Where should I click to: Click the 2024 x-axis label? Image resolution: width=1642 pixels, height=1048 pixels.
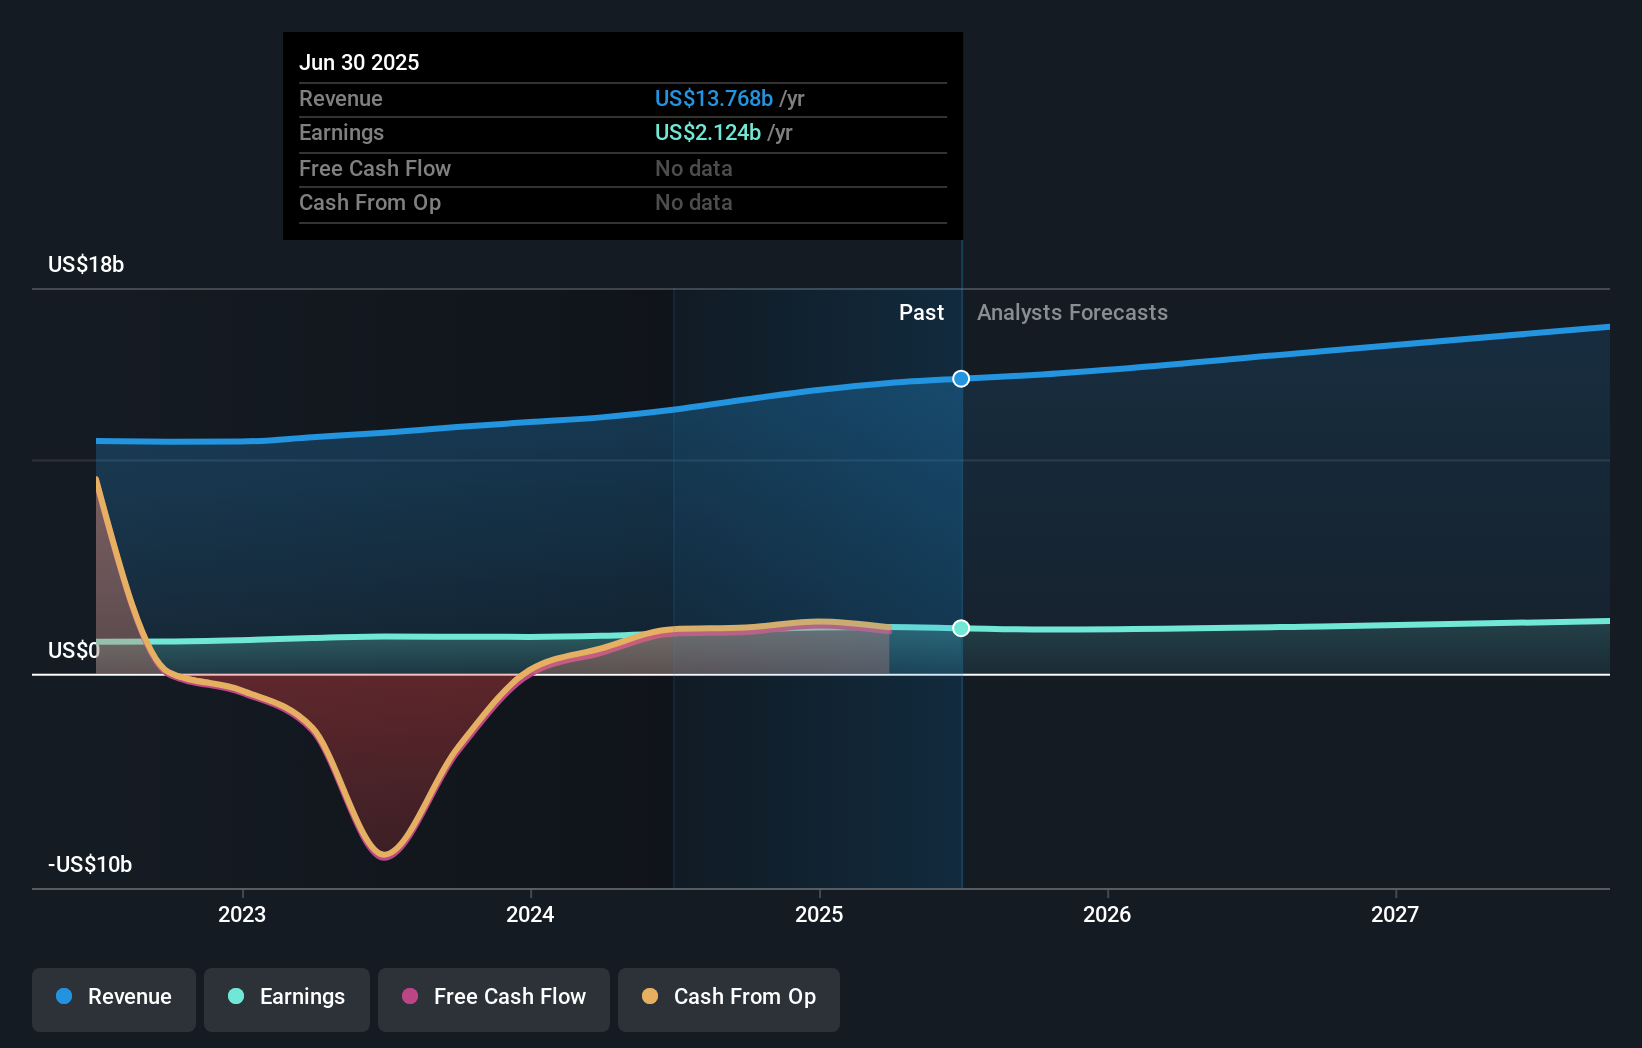[530, 914]
